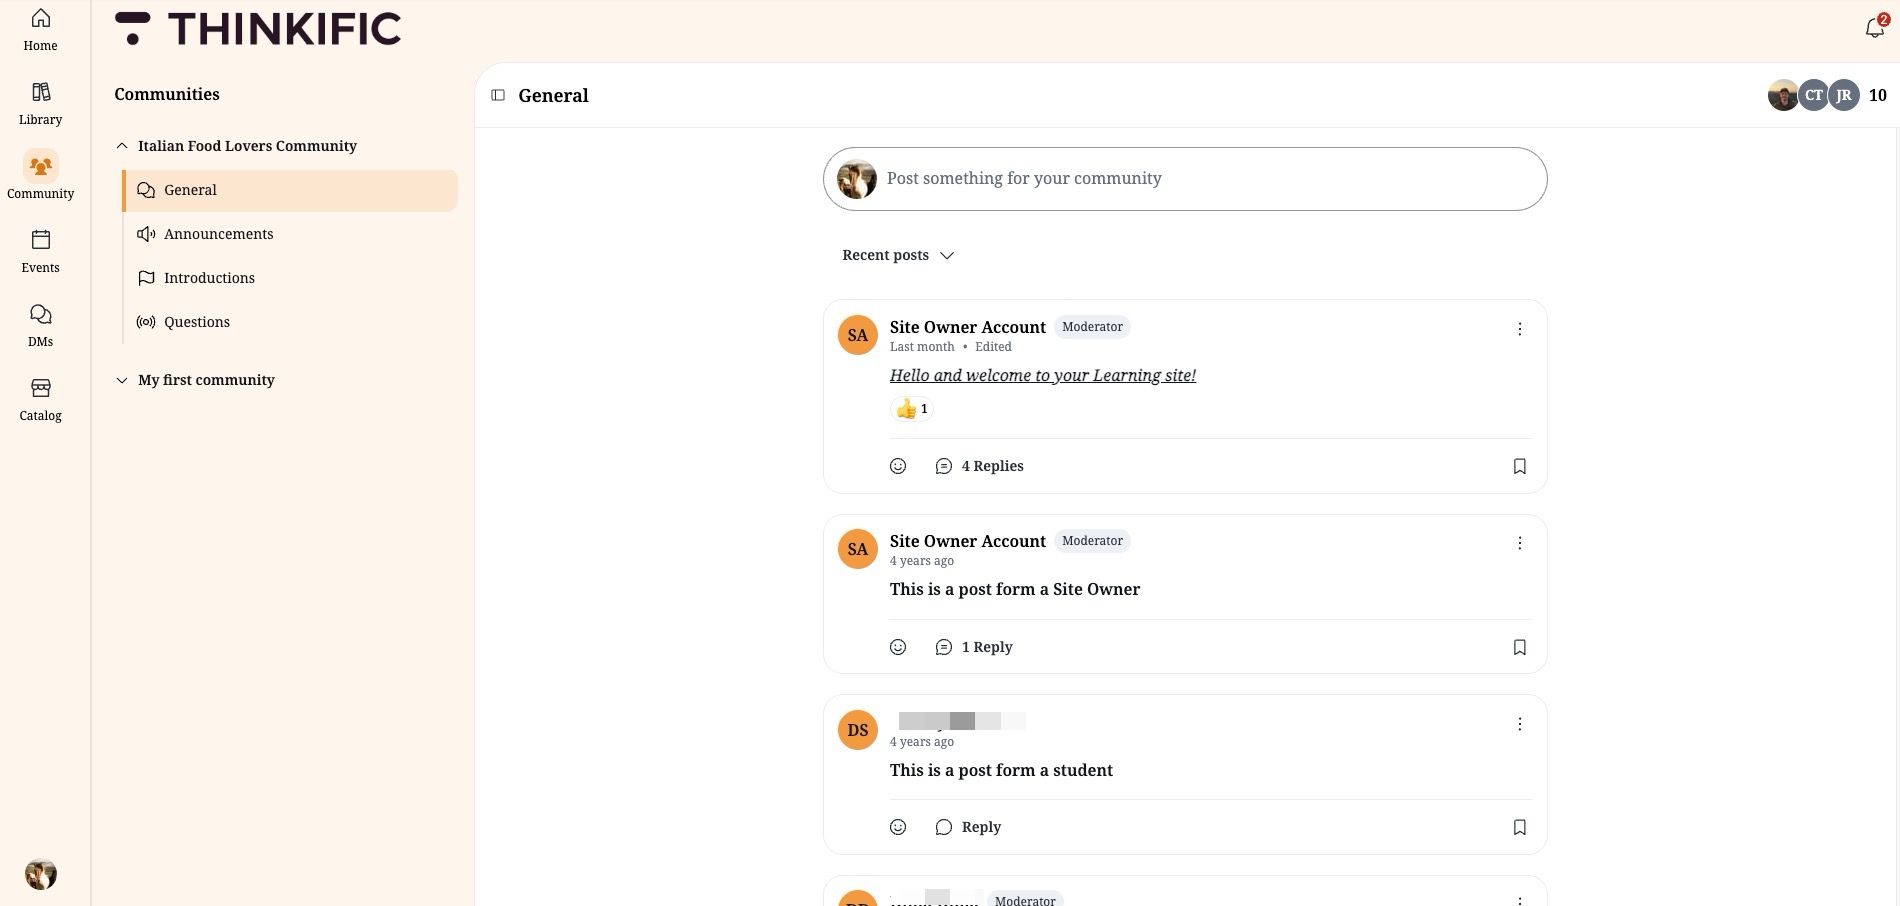The image size is (1900, 906).
Task: Select the Announcements space
Action: tap(290, 234)
